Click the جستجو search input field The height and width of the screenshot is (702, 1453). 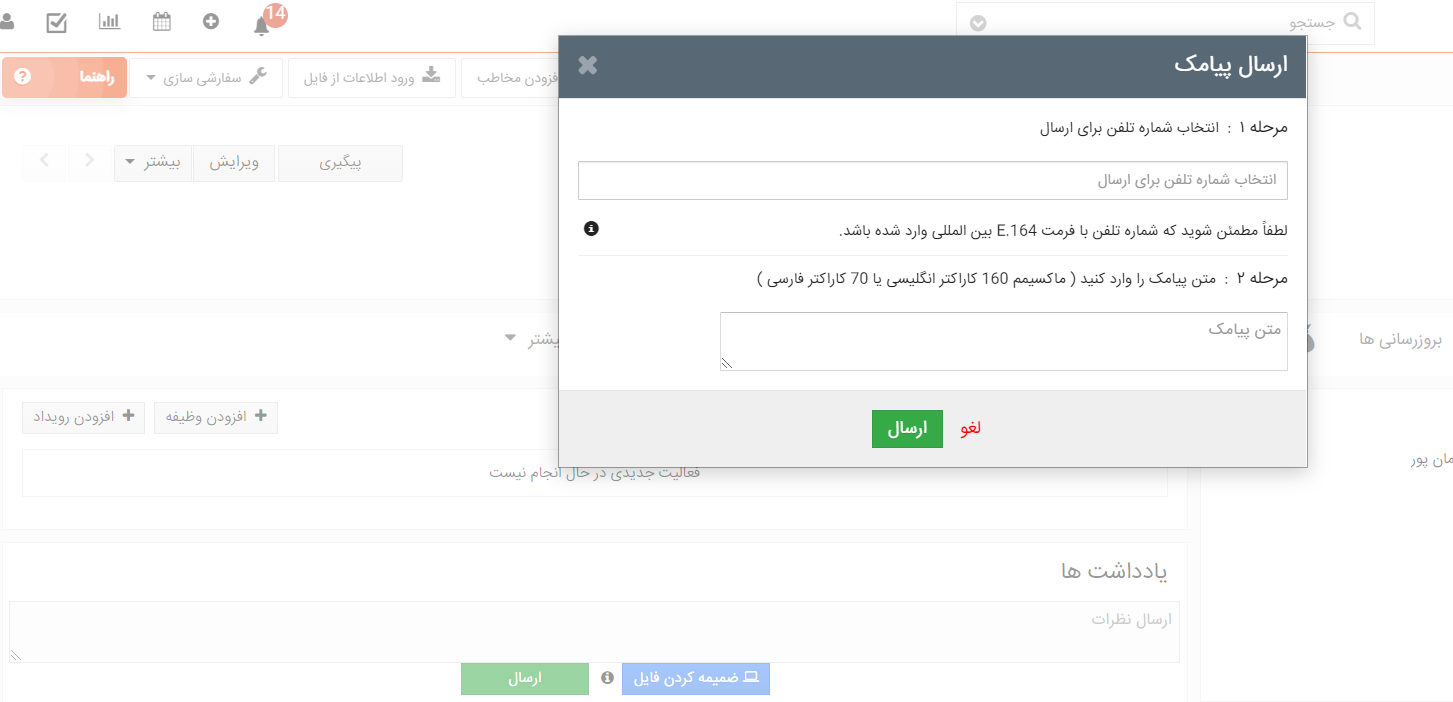[1165, 23]
